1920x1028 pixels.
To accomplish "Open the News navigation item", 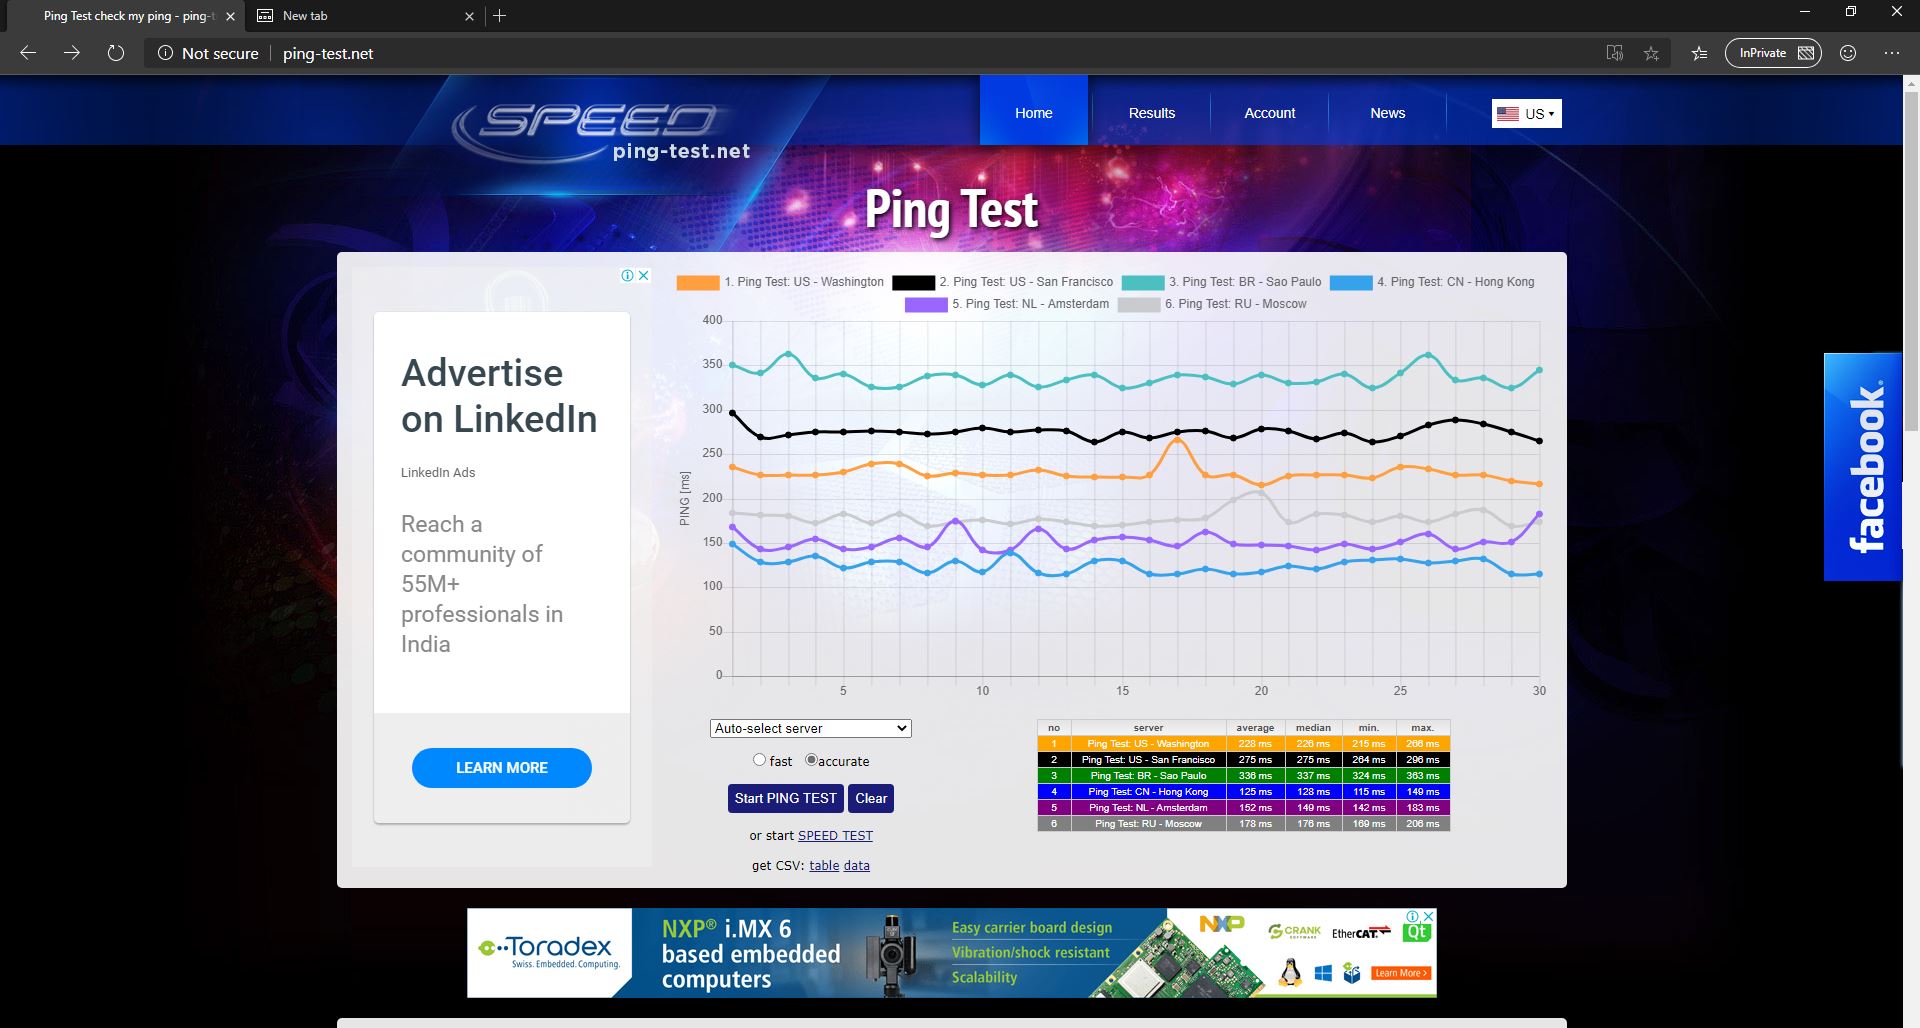I will point(1388,113).
